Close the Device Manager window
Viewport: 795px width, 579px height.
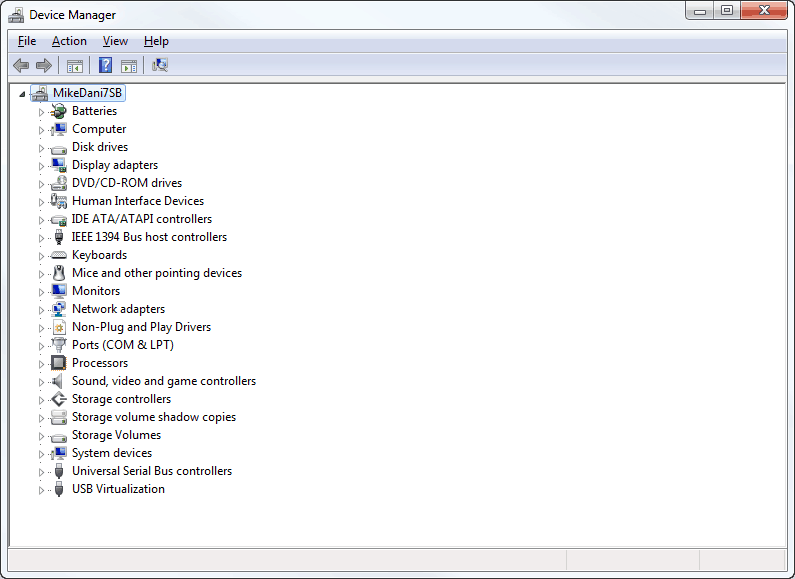(x=764, y=11)
